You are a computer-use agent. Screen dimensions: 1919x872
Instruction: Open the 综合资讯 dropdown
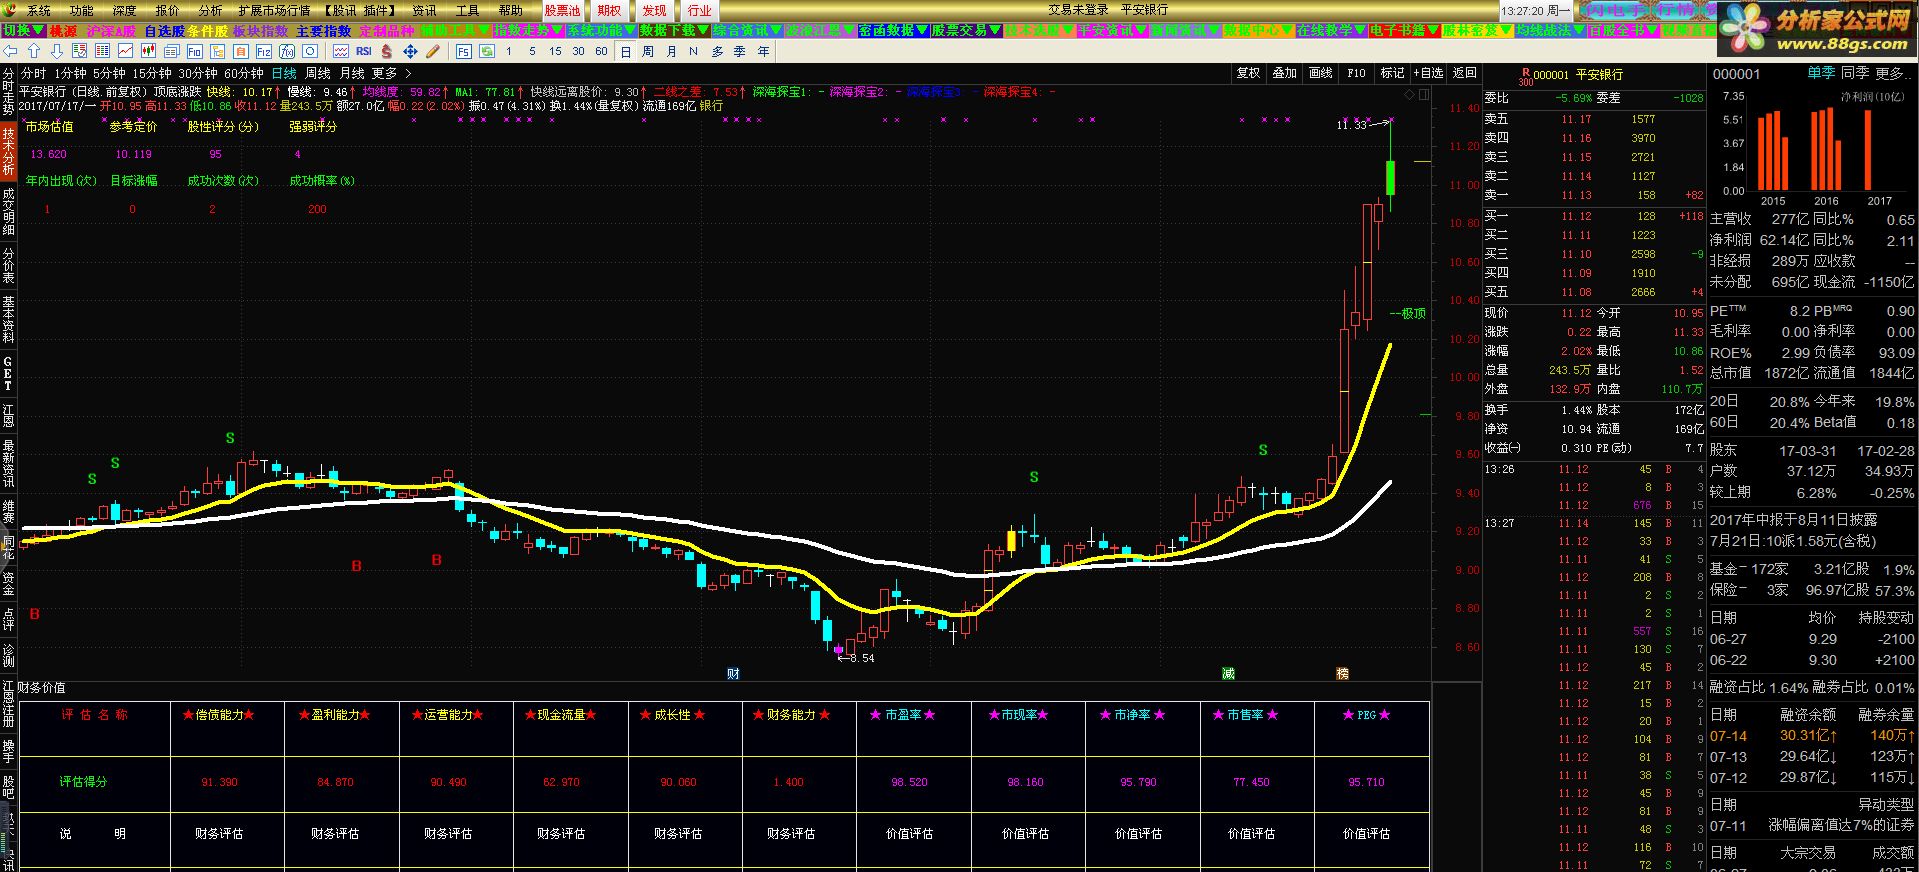coord(748,31)
